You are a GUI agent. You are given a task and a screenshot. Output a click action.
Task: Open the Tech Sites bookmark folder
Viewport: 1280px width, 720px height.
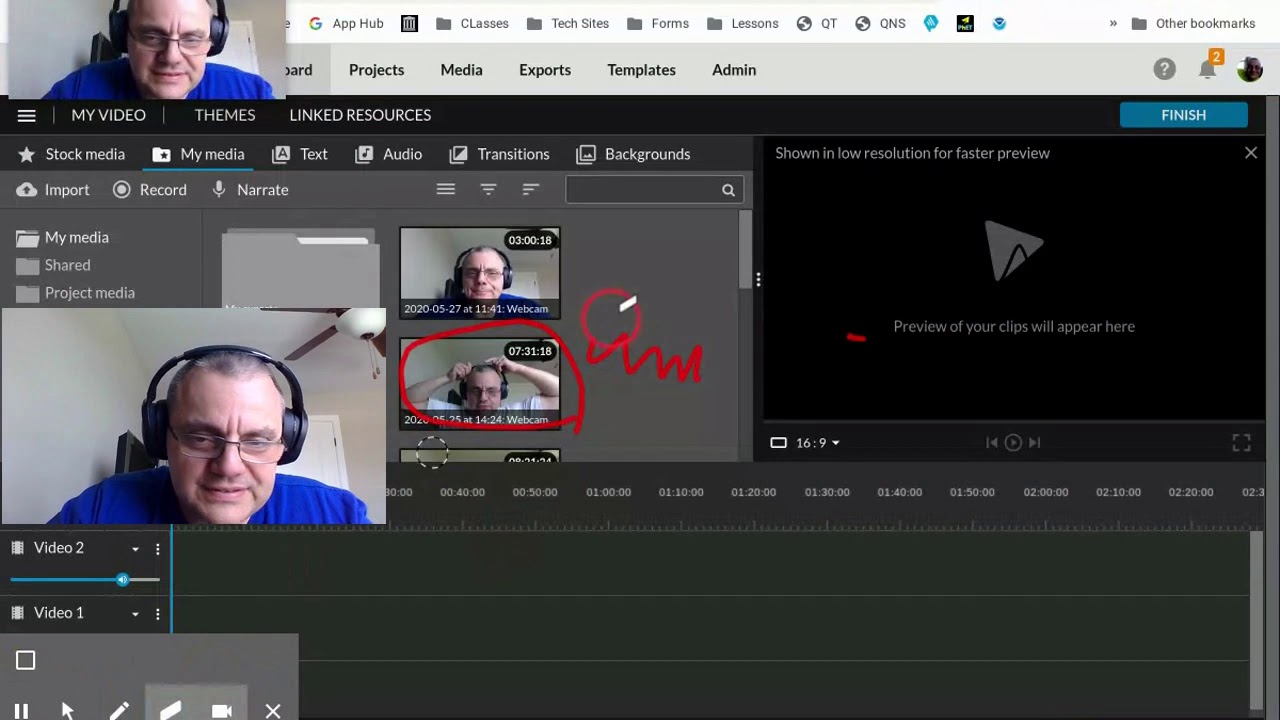pos(567,23)
